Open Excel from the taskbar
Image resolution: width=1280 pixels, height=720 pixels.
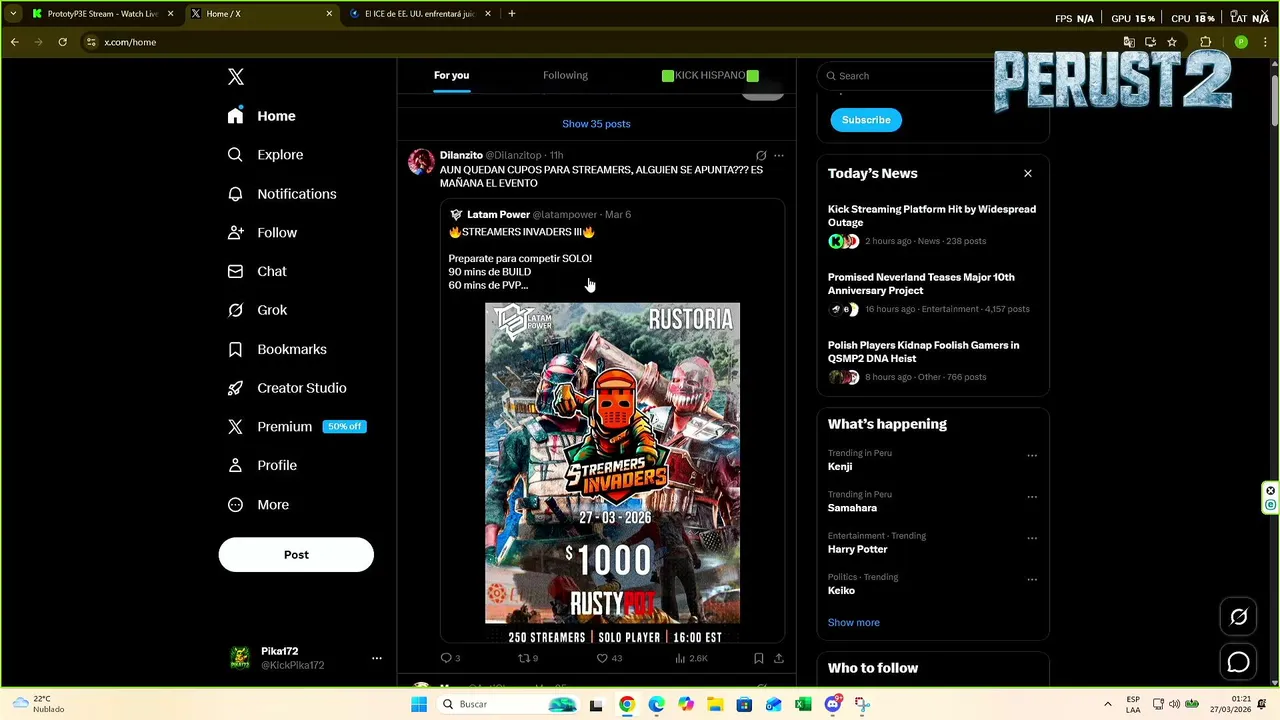click(803, 705)
